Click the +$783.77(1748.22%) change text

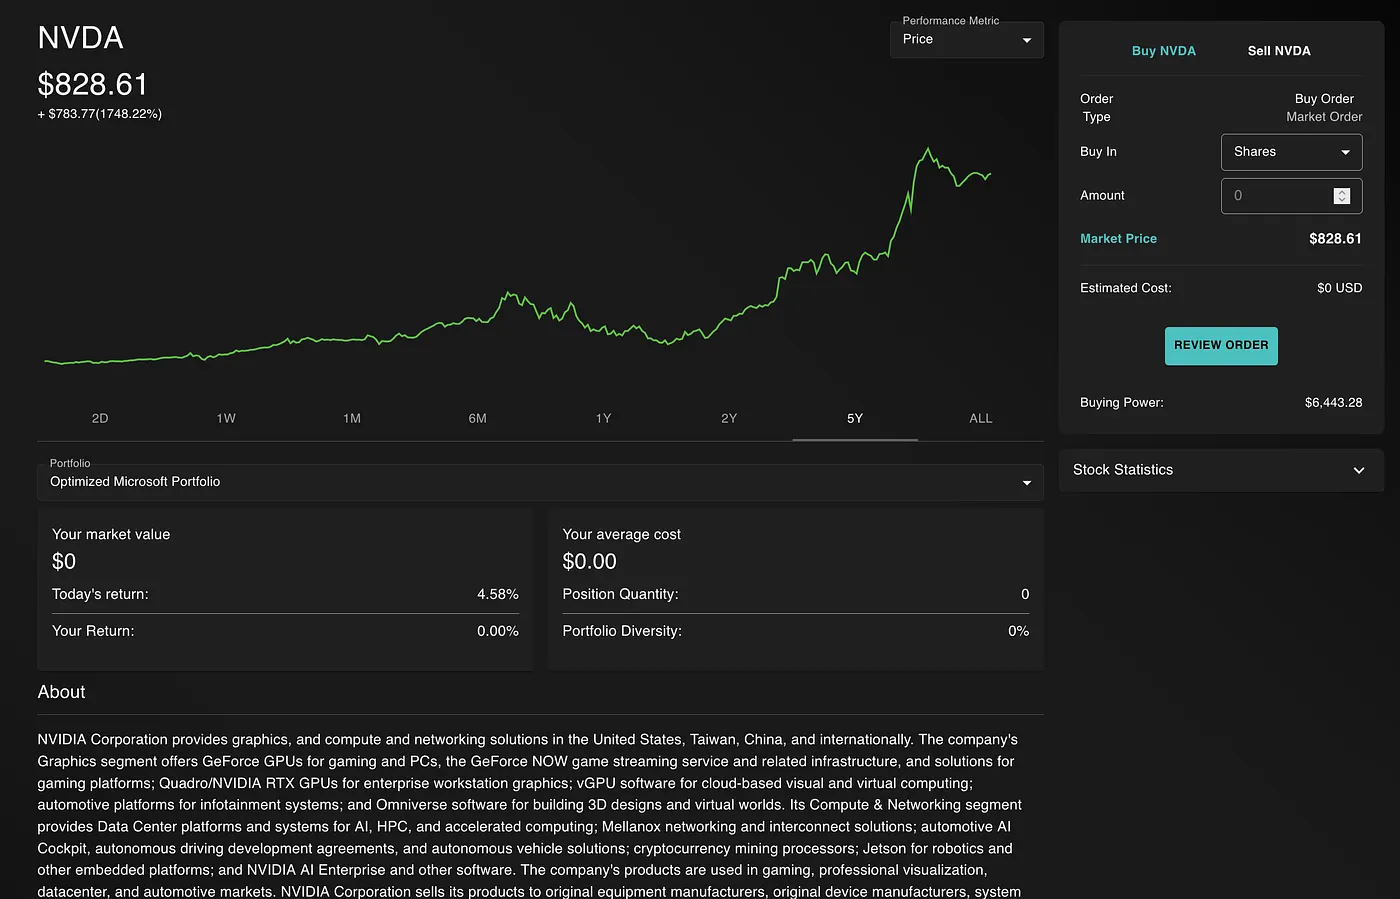pos(100,114)
